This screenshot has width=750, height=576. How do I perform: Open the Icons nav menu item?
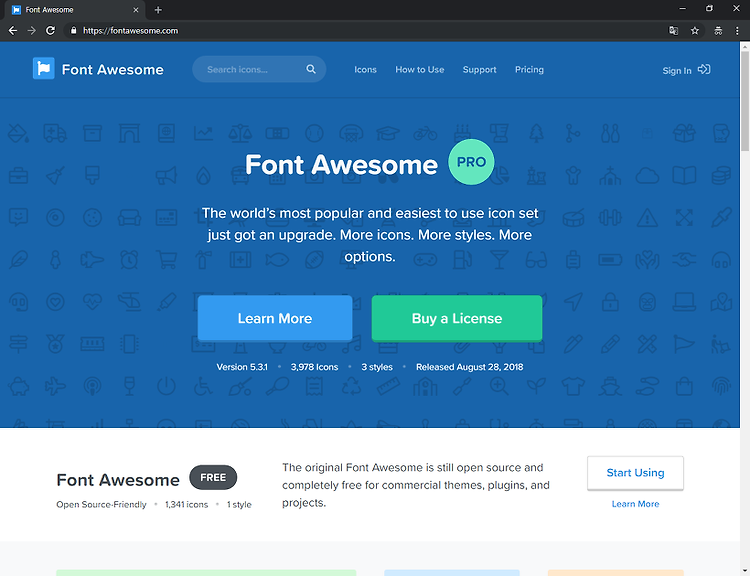click(365, 70)
